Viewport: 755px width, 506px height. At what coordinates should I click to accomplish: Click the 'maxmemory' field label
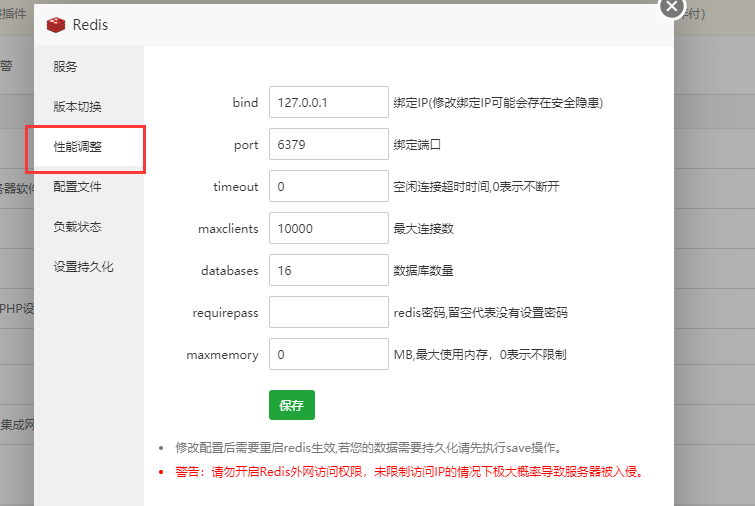[x=222, y=355]
